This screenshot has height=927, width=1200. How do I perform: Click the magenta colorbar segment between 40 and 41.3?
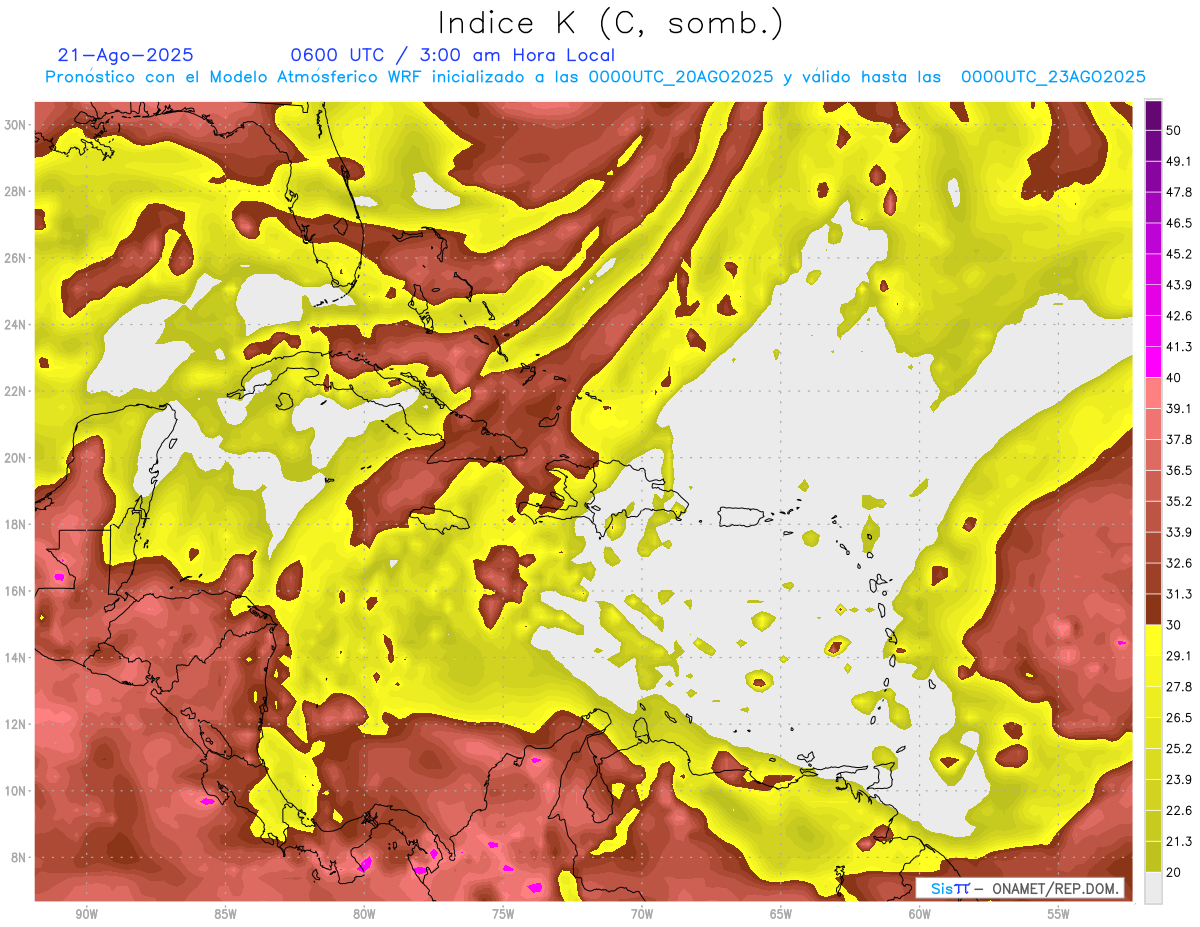point(1153,362)
